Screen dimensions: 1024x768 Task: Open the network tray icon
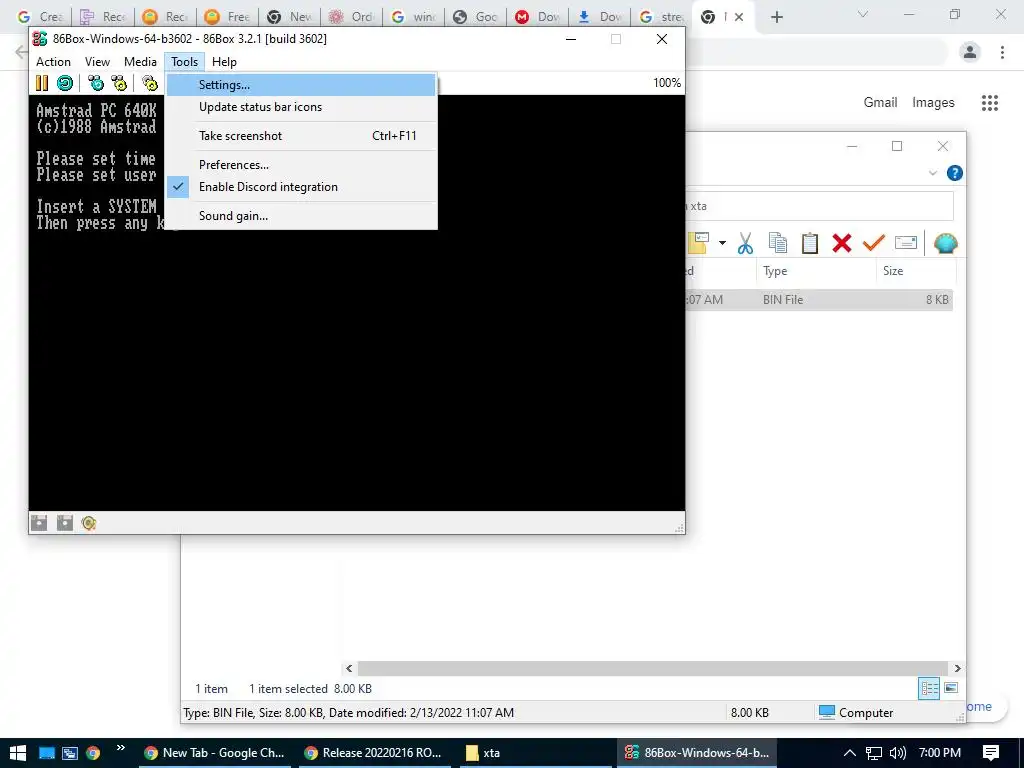click(x=874, y=753)
